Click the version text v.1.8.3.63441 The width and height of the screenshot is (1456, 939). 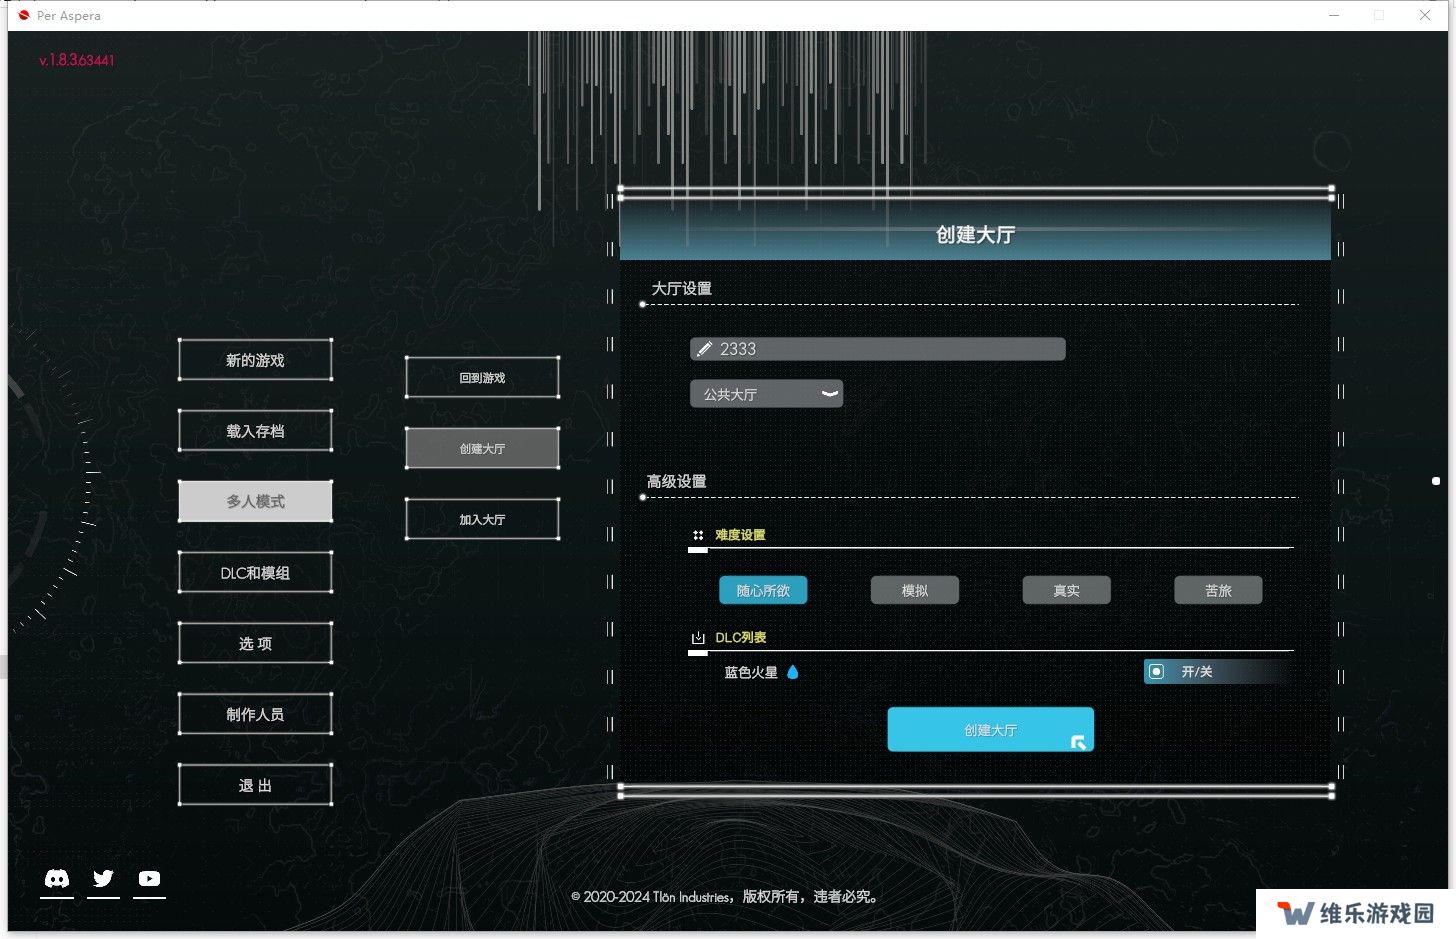coord(77,60)
